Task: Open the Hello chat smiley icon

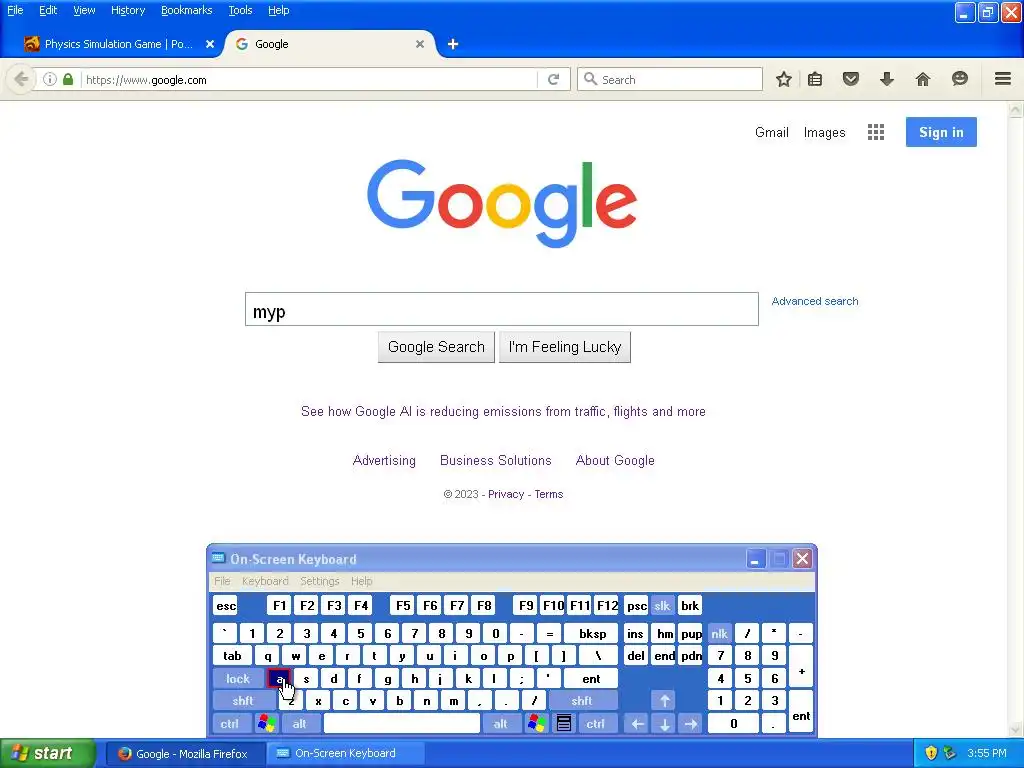Action: point(959,79)
